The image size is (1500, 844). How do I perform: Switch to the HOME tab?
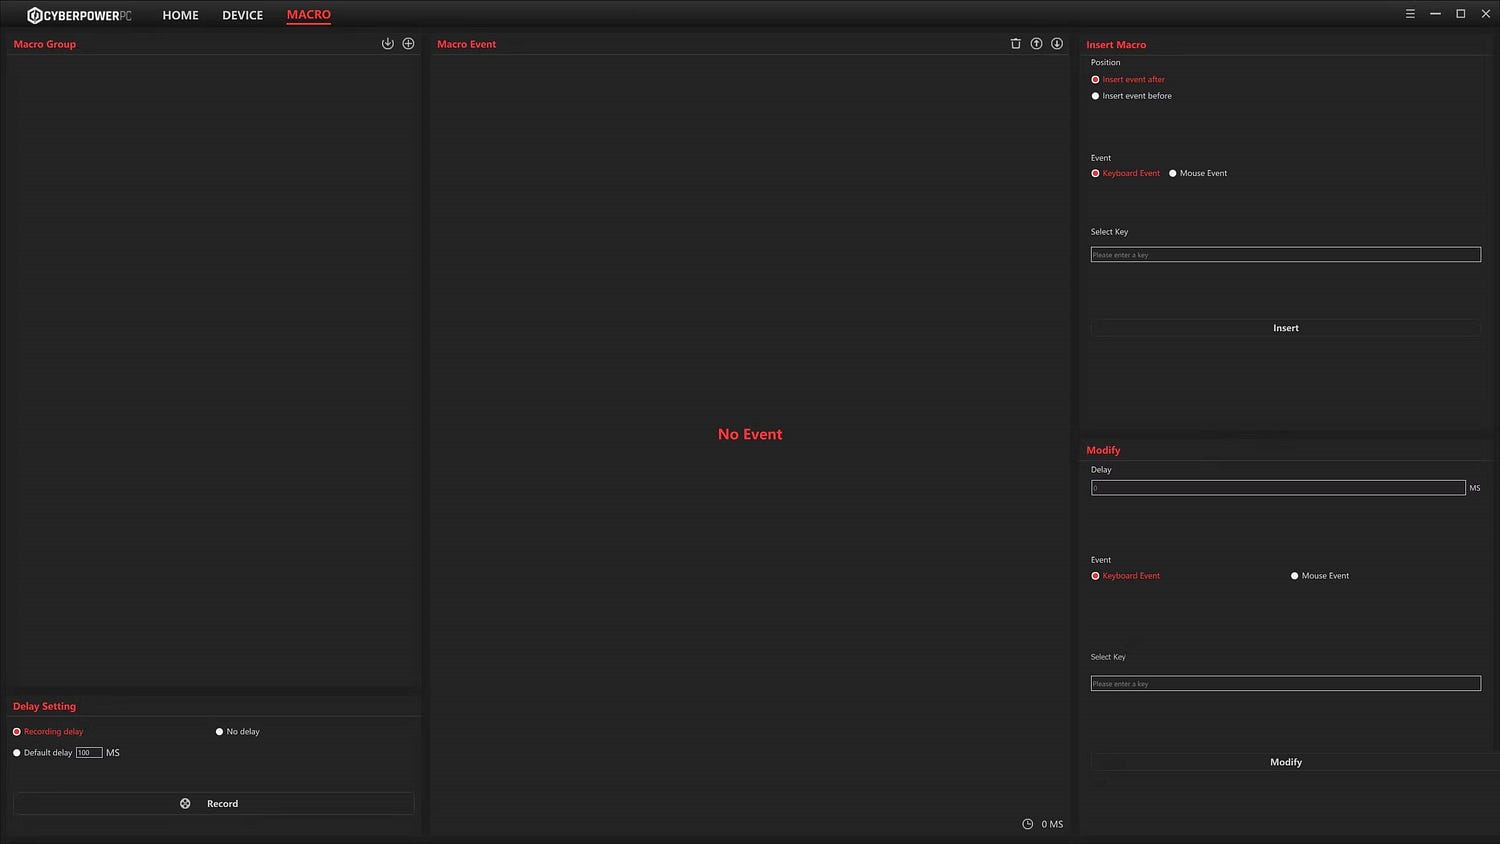point(180,15)
